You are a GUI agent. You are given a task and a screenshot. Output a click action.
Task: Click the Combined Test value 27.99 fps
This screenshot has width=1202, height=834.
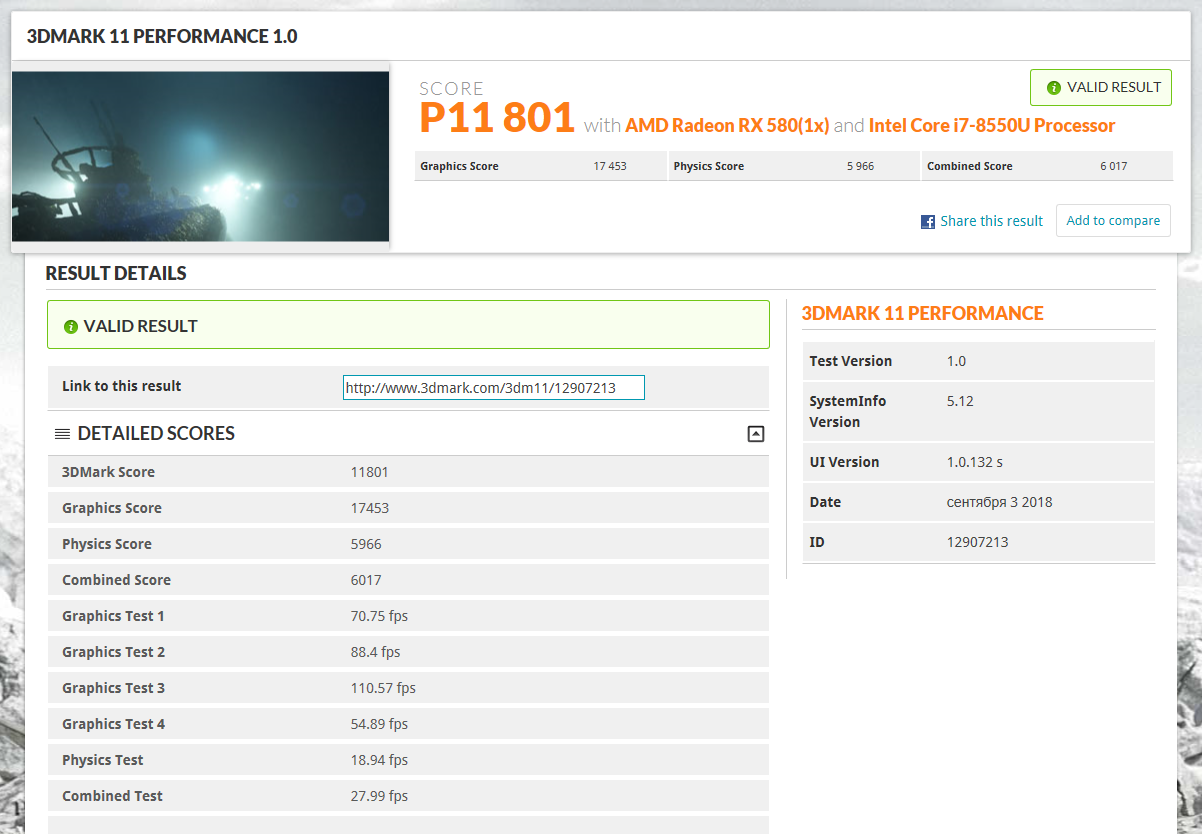[379, 796]
